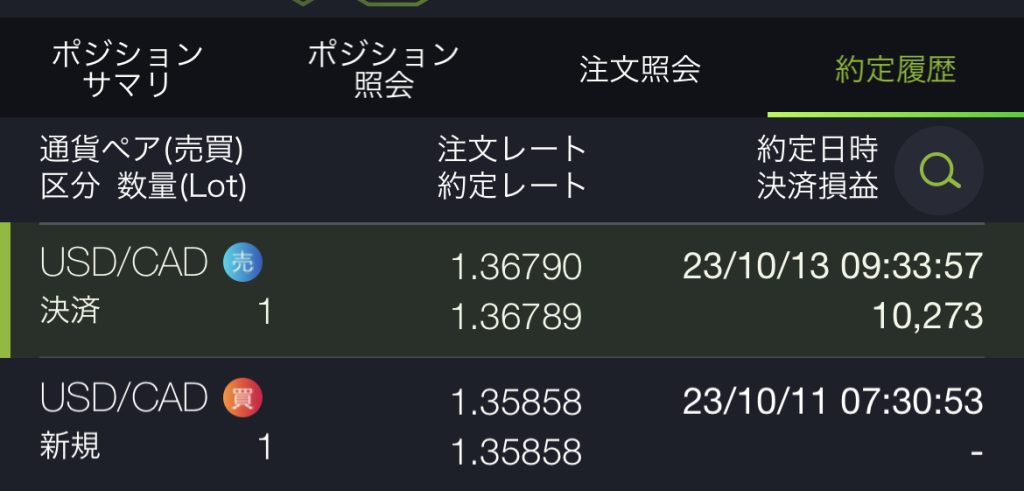Tap the 10,273 settlement profit value

927,316
